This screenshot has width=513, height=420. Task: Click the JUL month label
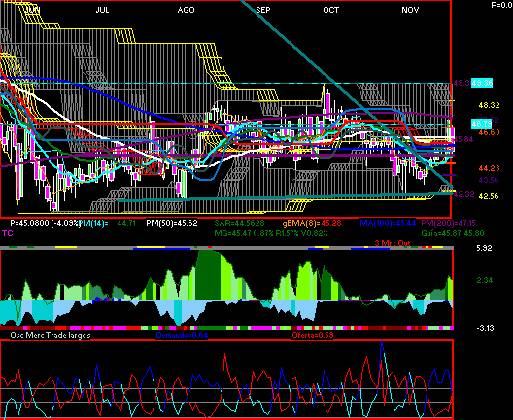coord(102,10)
